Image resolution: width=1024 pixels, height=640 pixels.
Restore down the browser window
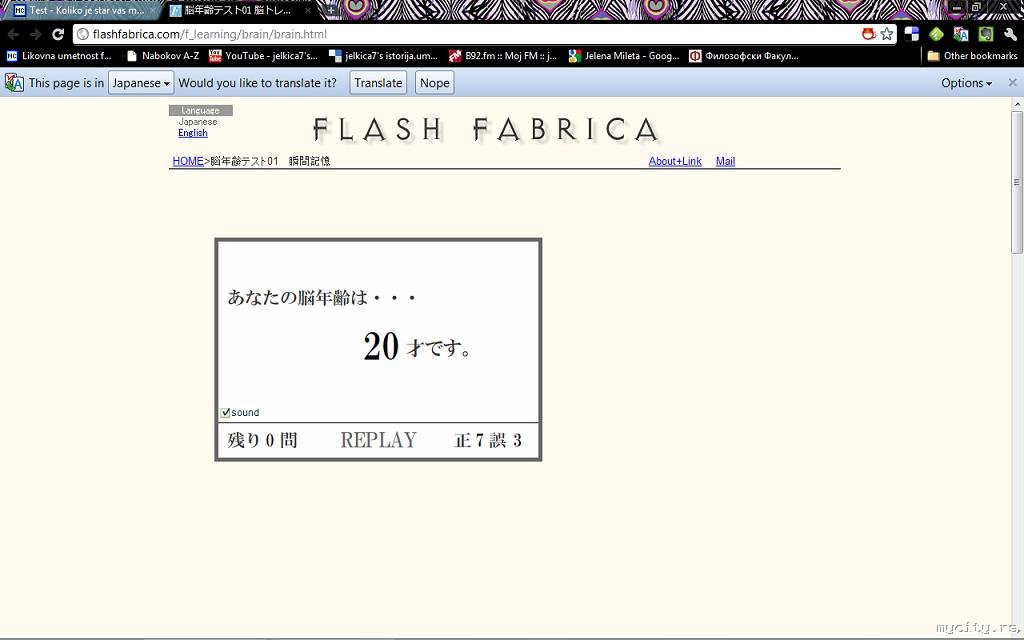977,7
